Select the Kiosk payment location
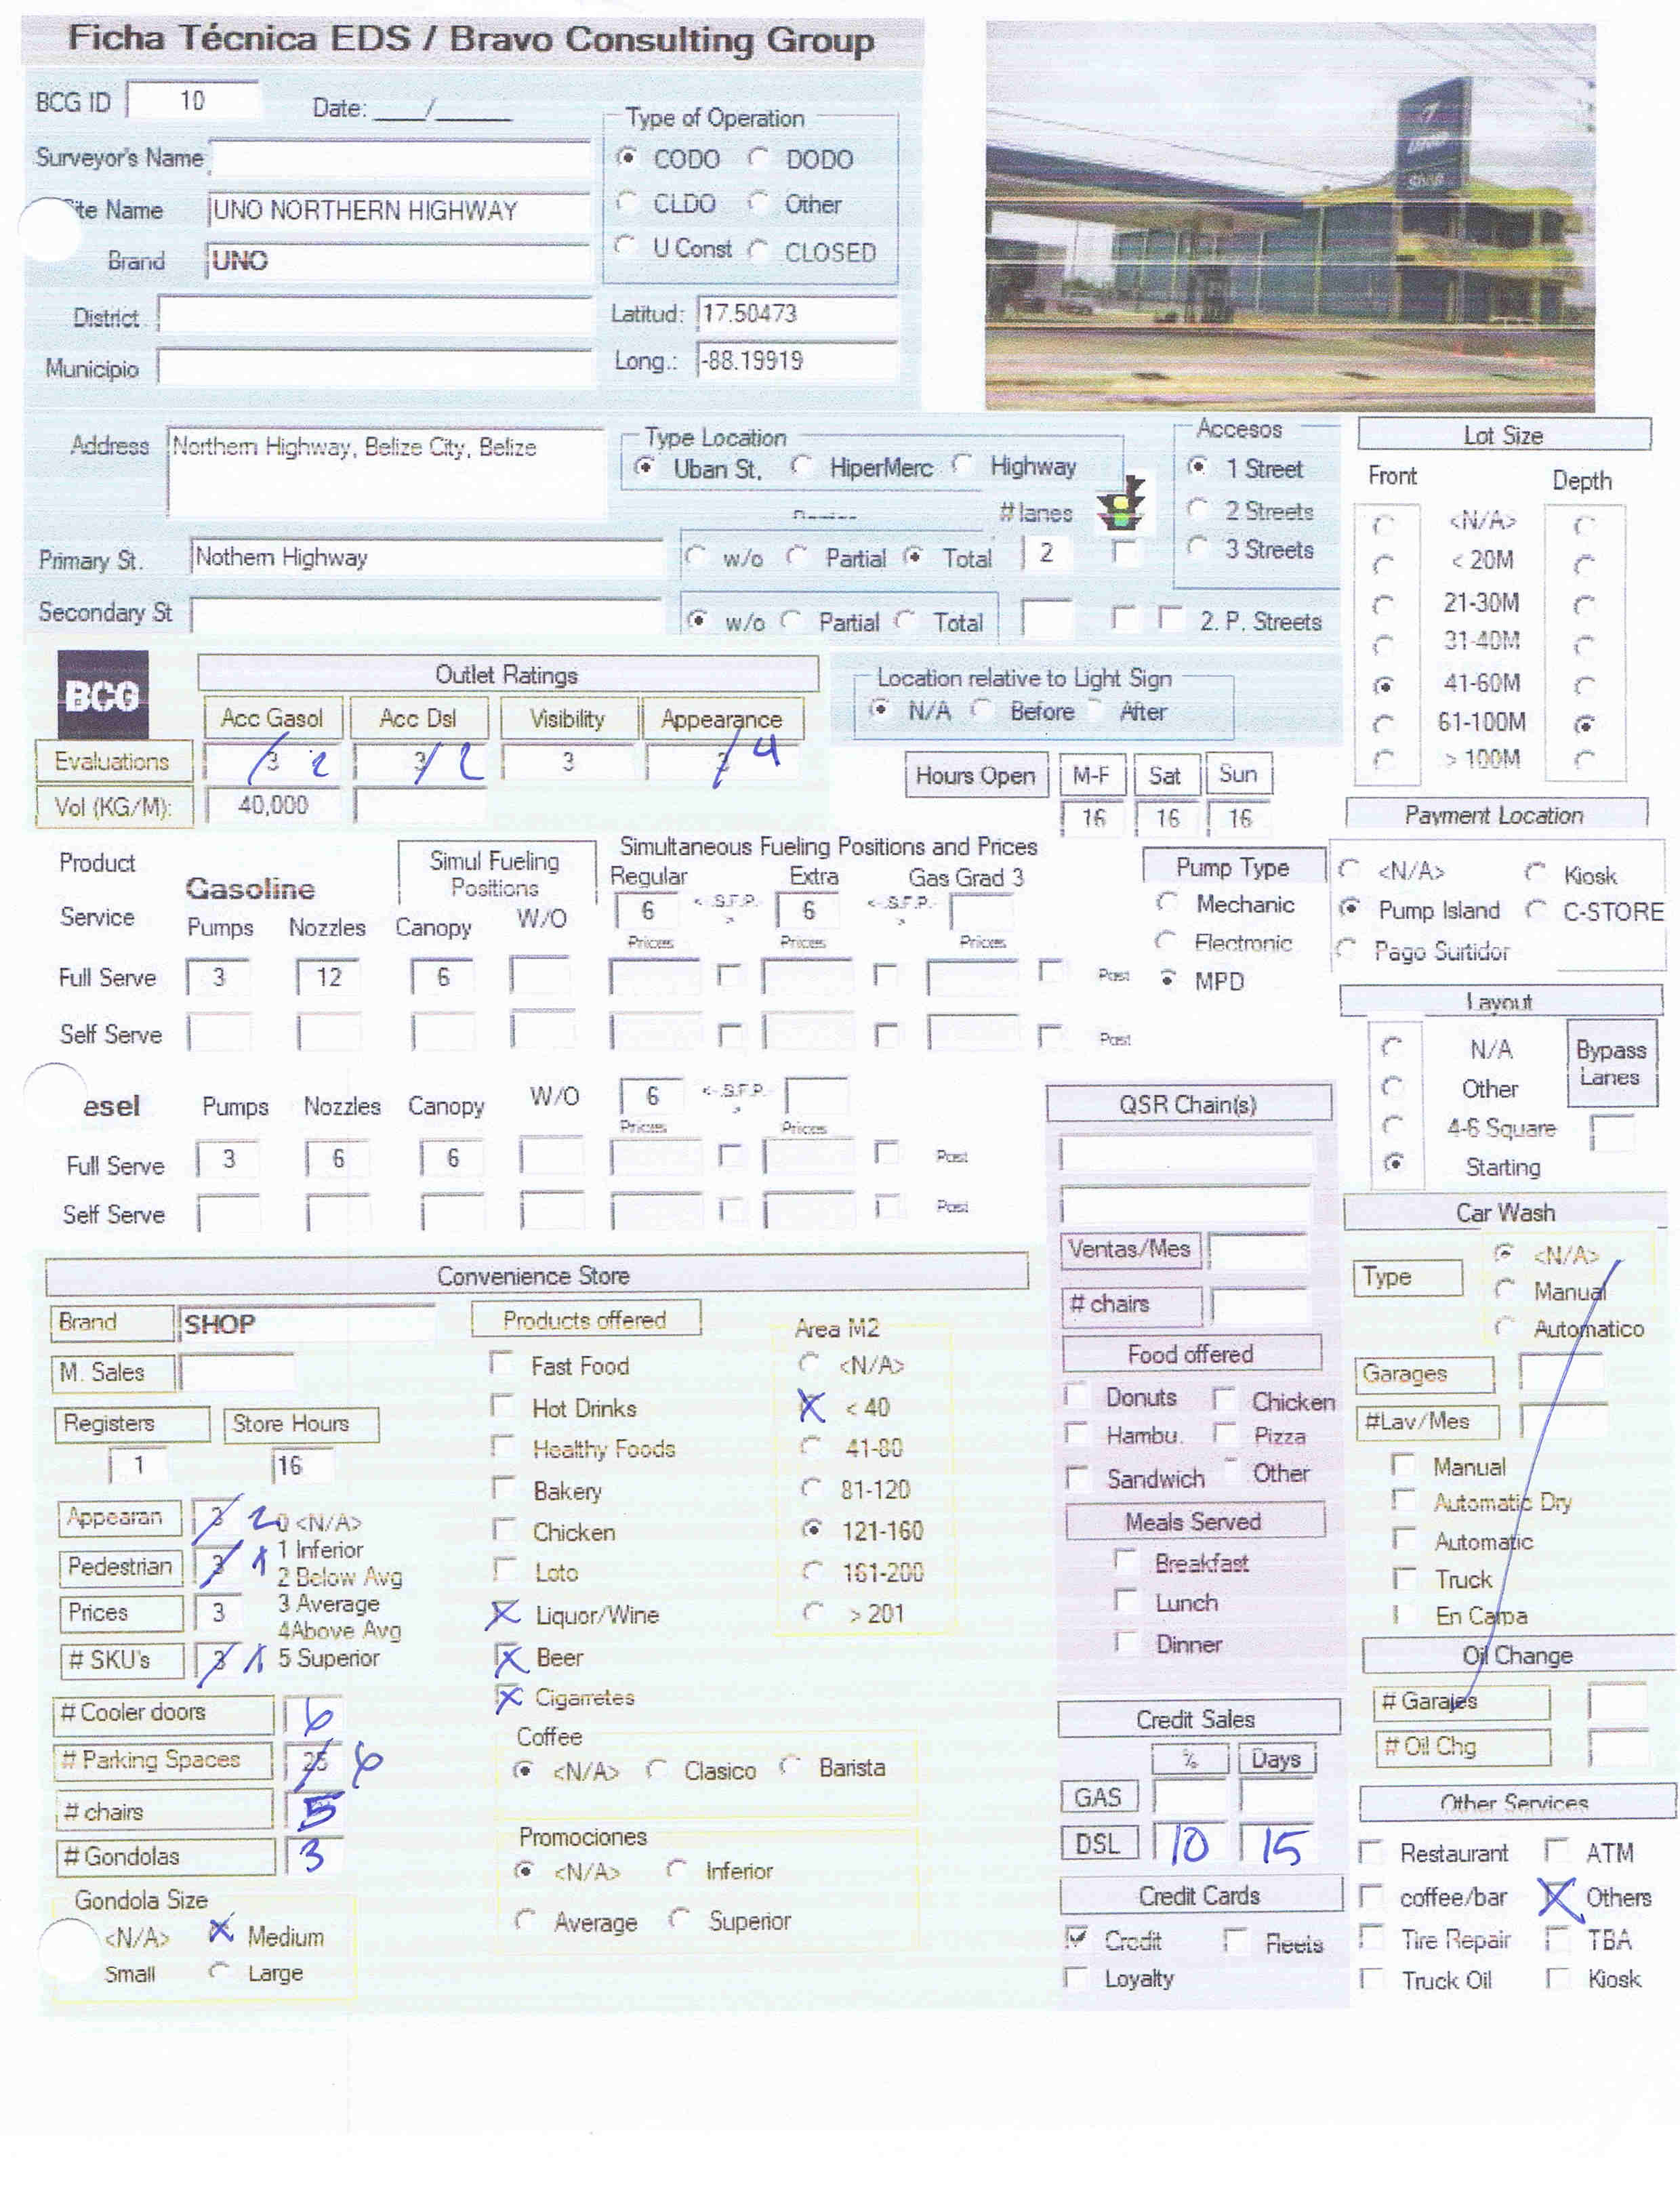This screenshot has width=1680, height=2188. [x=1537, y=873]
